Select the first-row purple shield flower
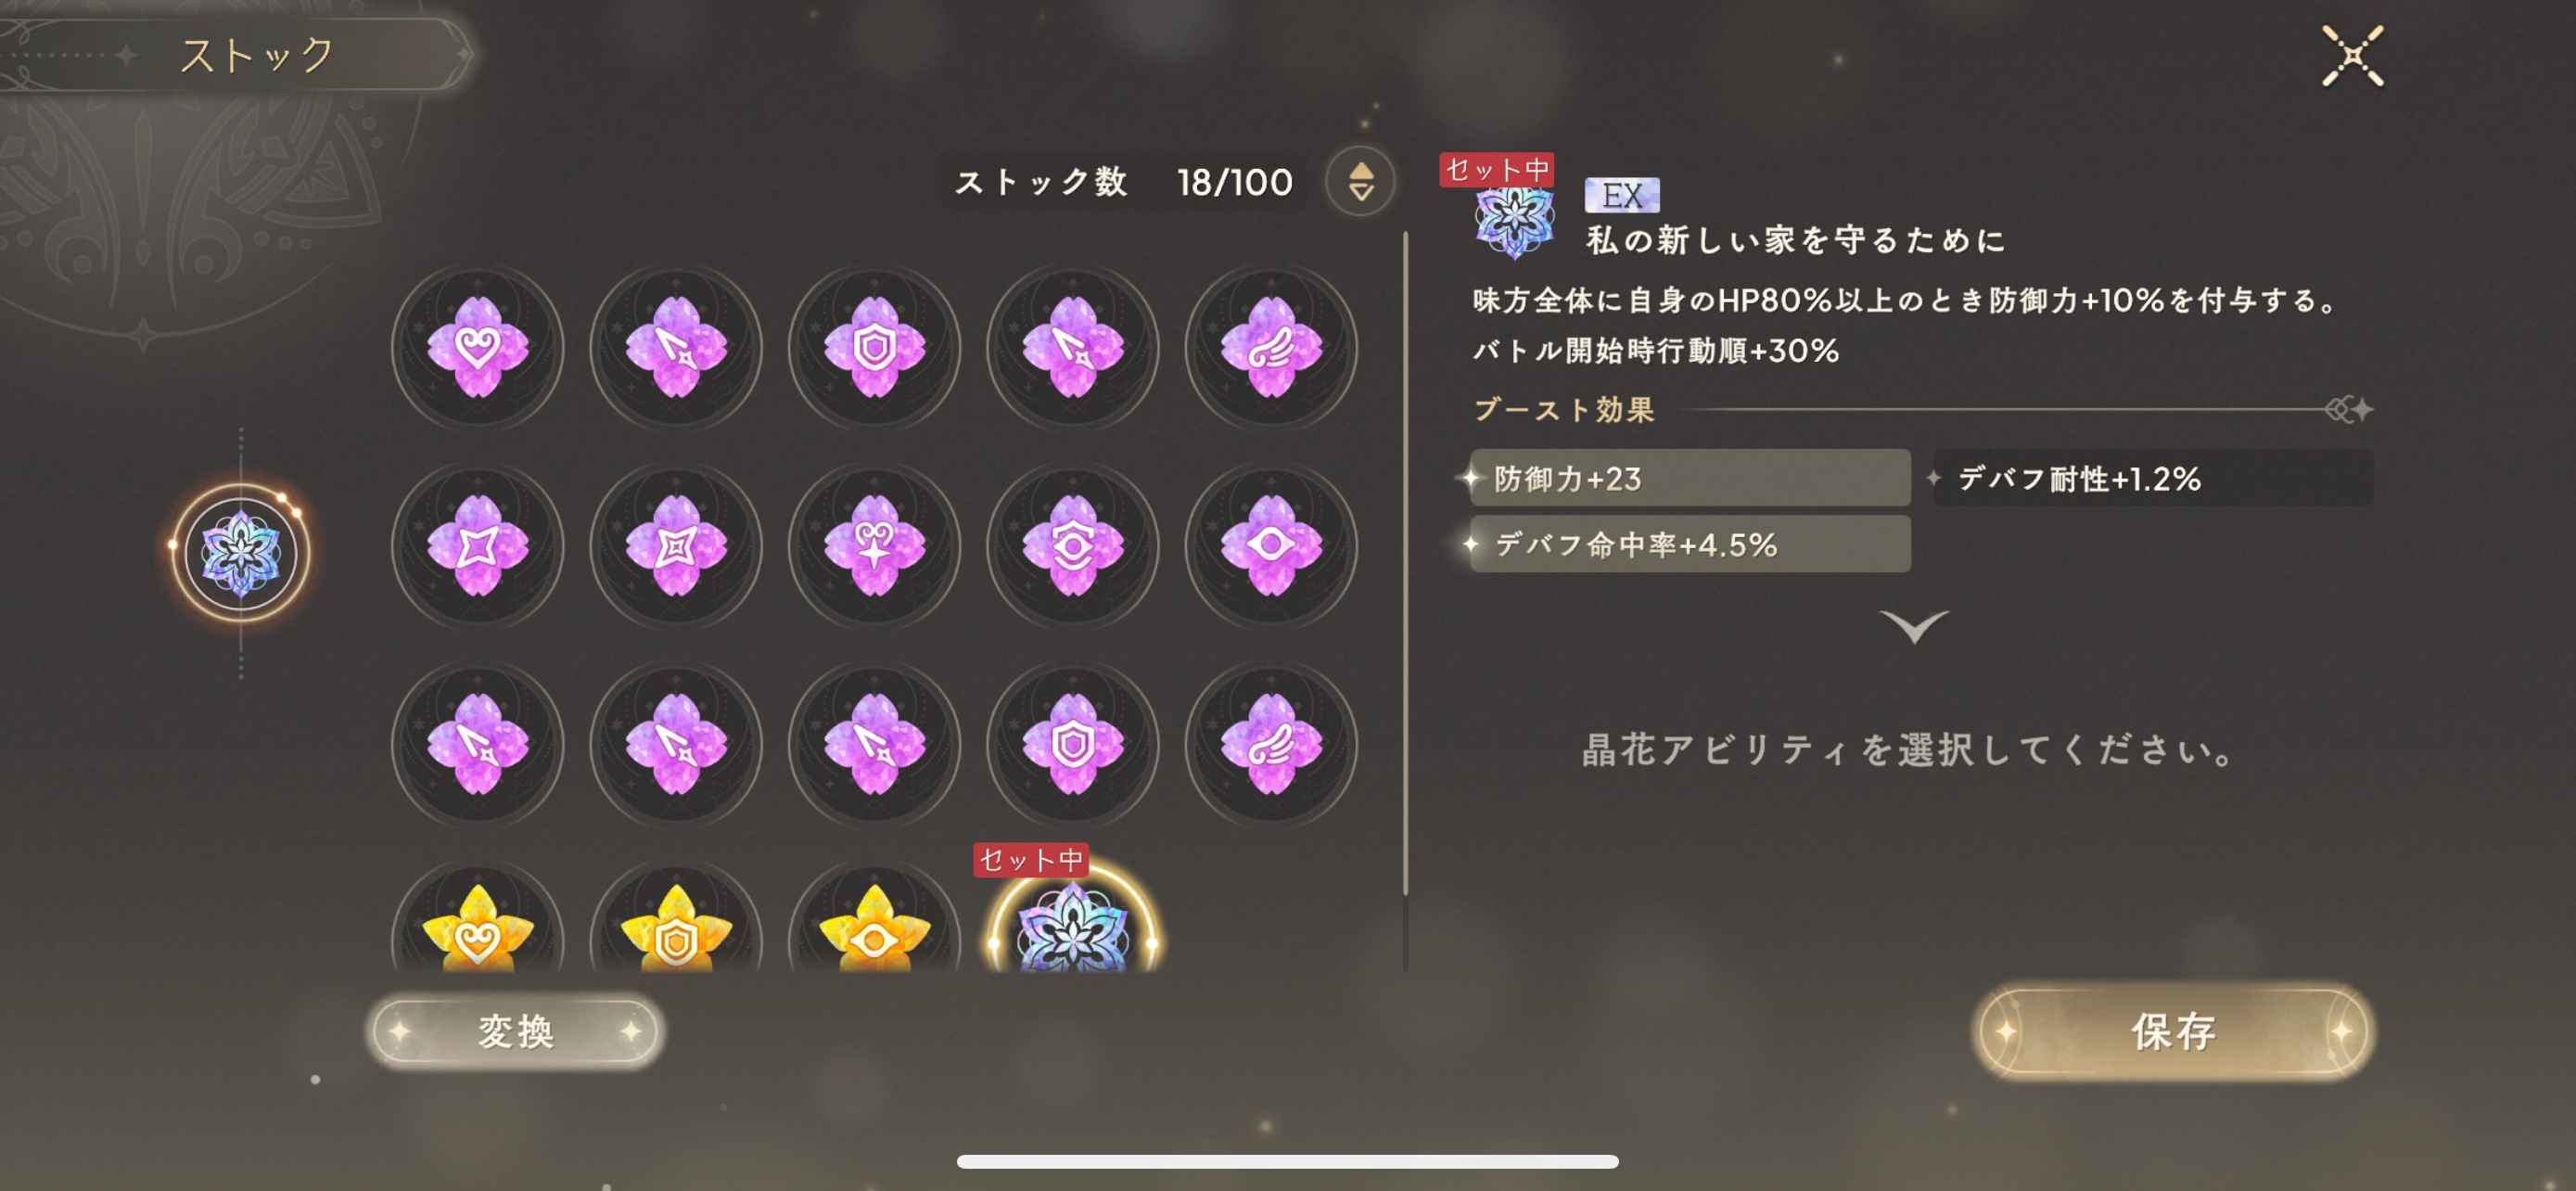 tap(874, 348)
